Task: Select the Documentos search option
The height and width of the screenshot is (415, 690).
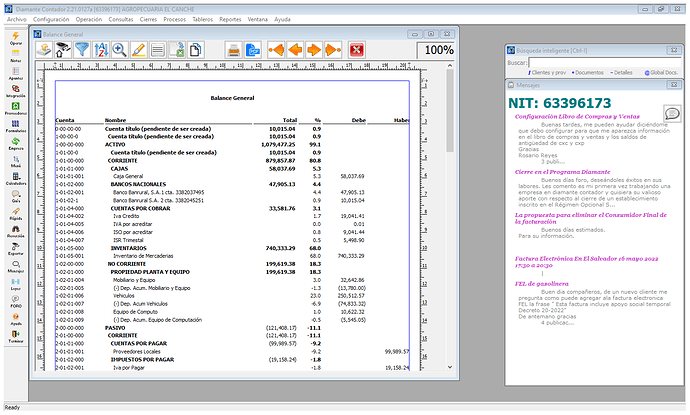Action: point(590,73)
